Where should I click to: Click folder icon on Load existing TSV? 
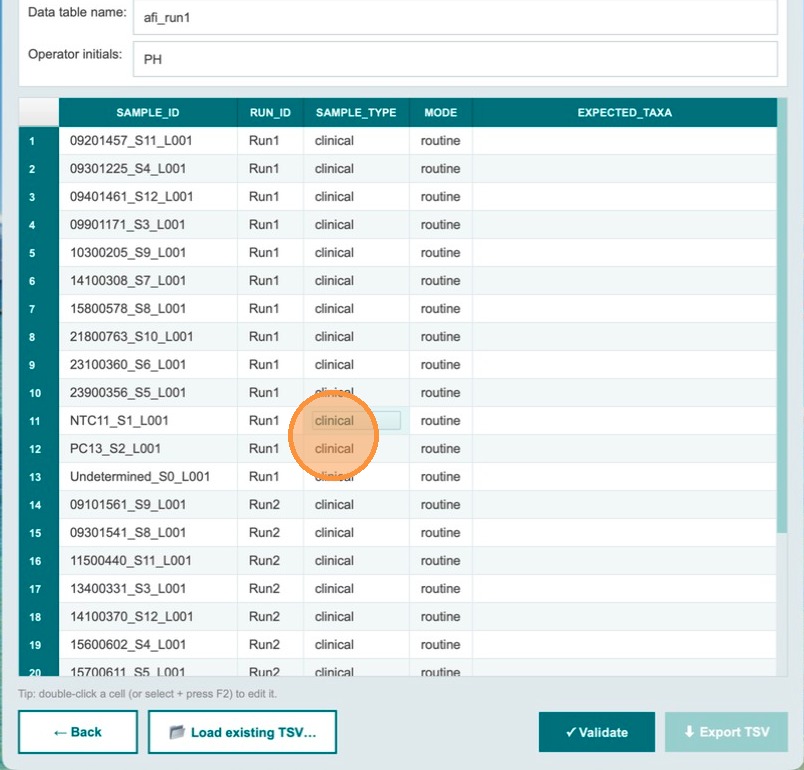(177, 732)
